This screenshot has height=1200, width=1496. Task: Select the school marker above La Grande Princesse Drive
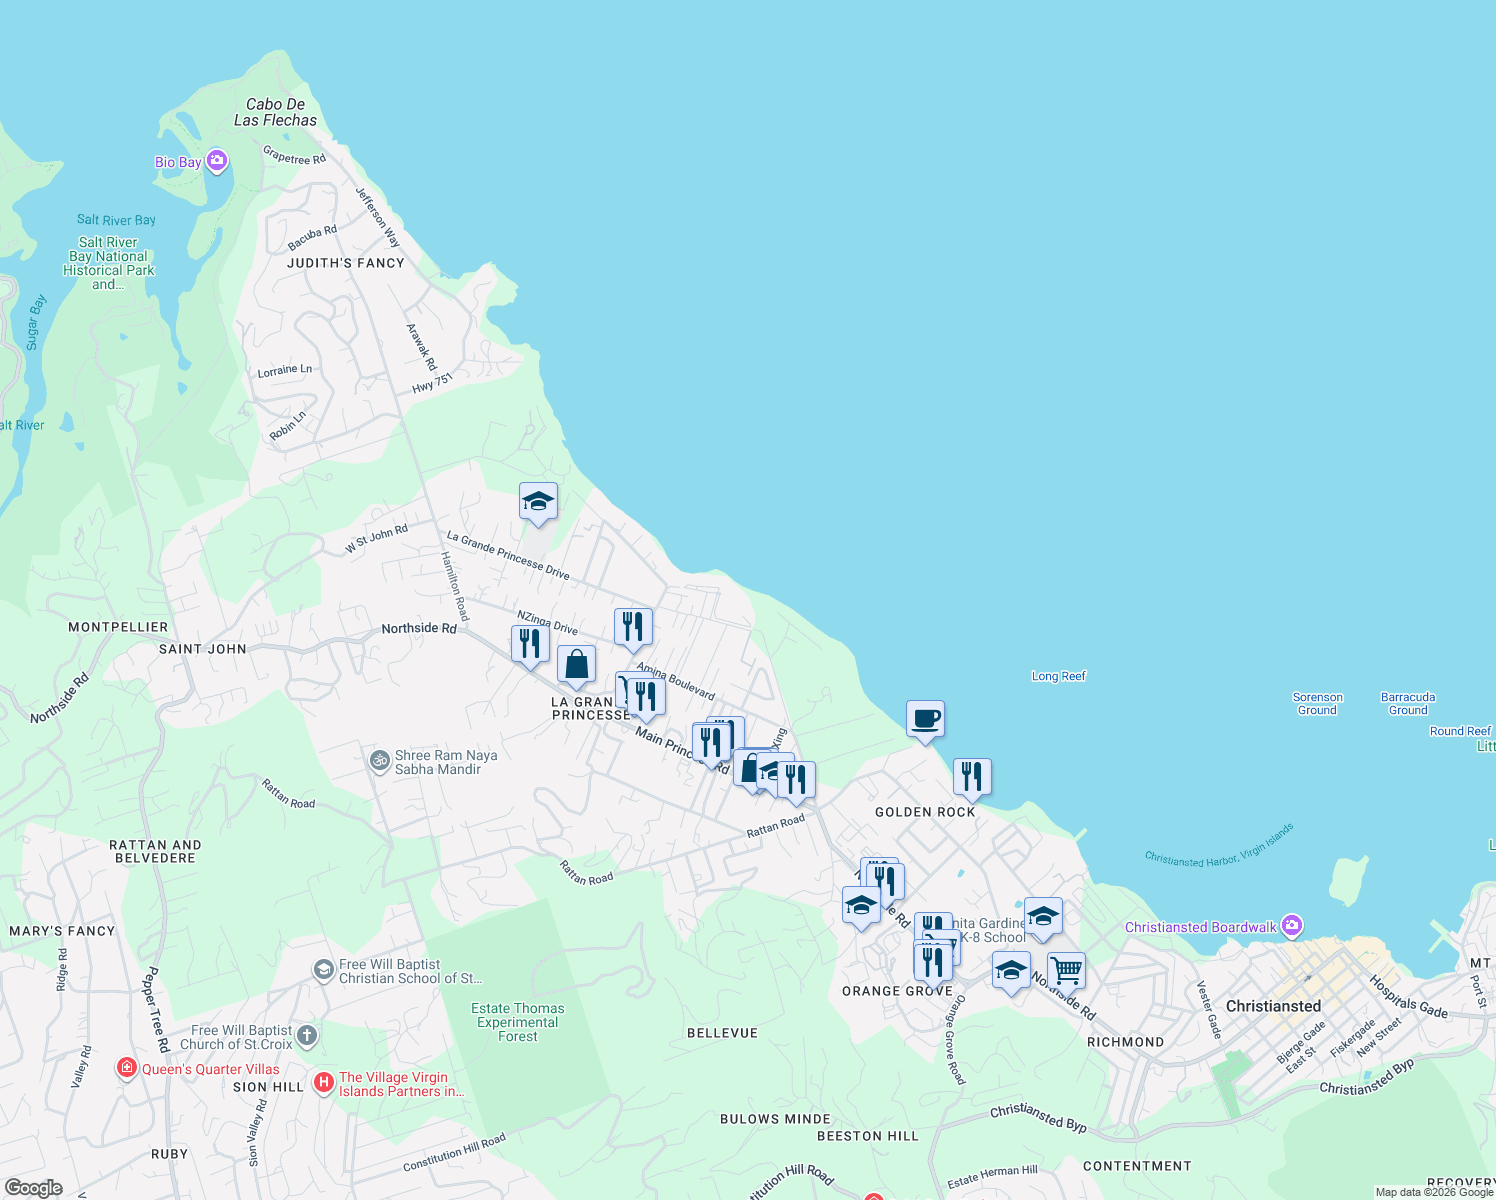tap(538, 502)
